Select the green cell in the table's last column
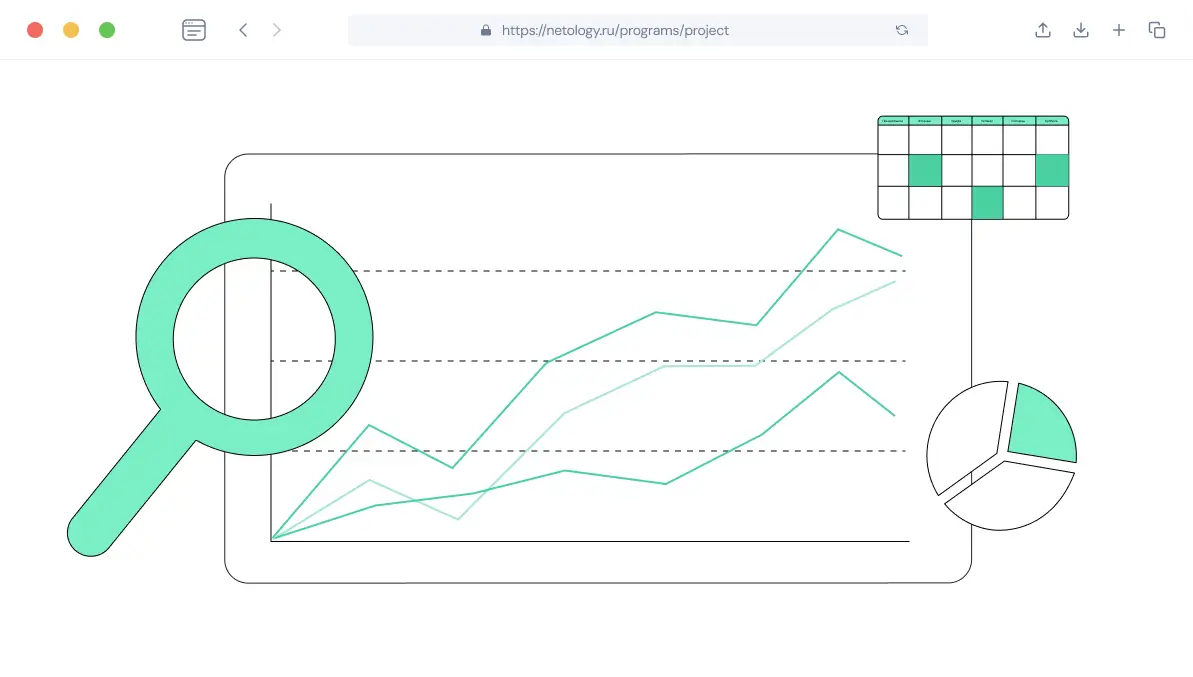Screen dimensions: 1193x677 [1052, 170]
